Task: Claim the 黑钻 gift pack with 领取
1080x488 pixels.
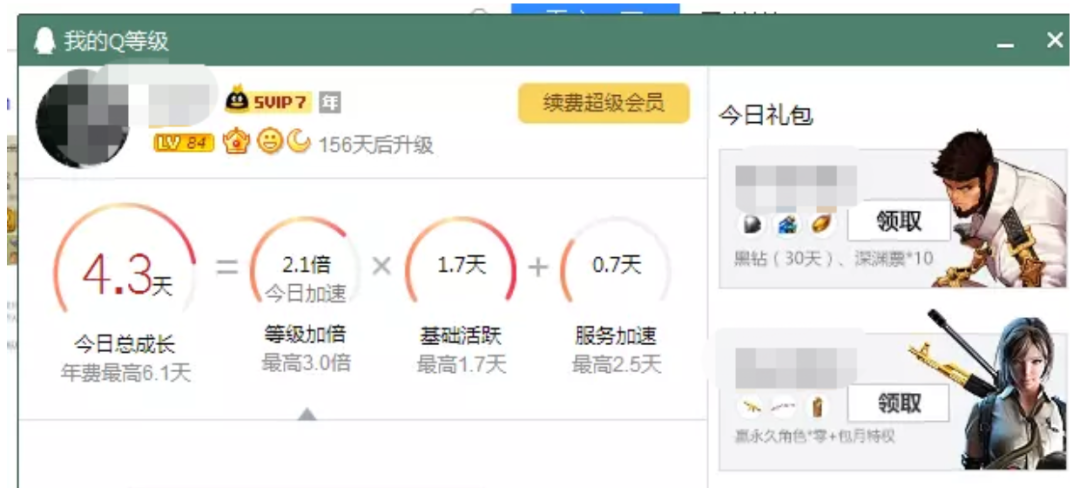Action: 898,222
